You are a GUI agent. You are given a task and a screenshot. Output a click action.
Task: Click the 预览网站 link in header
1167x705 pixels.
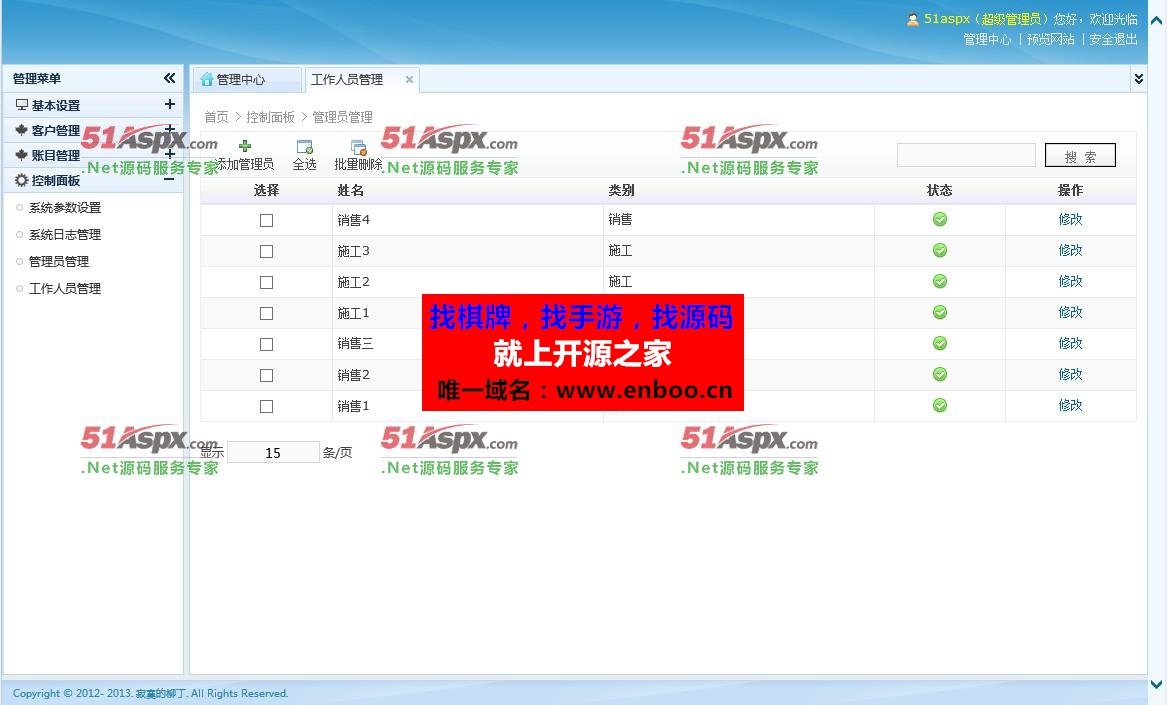(1050, 39)
